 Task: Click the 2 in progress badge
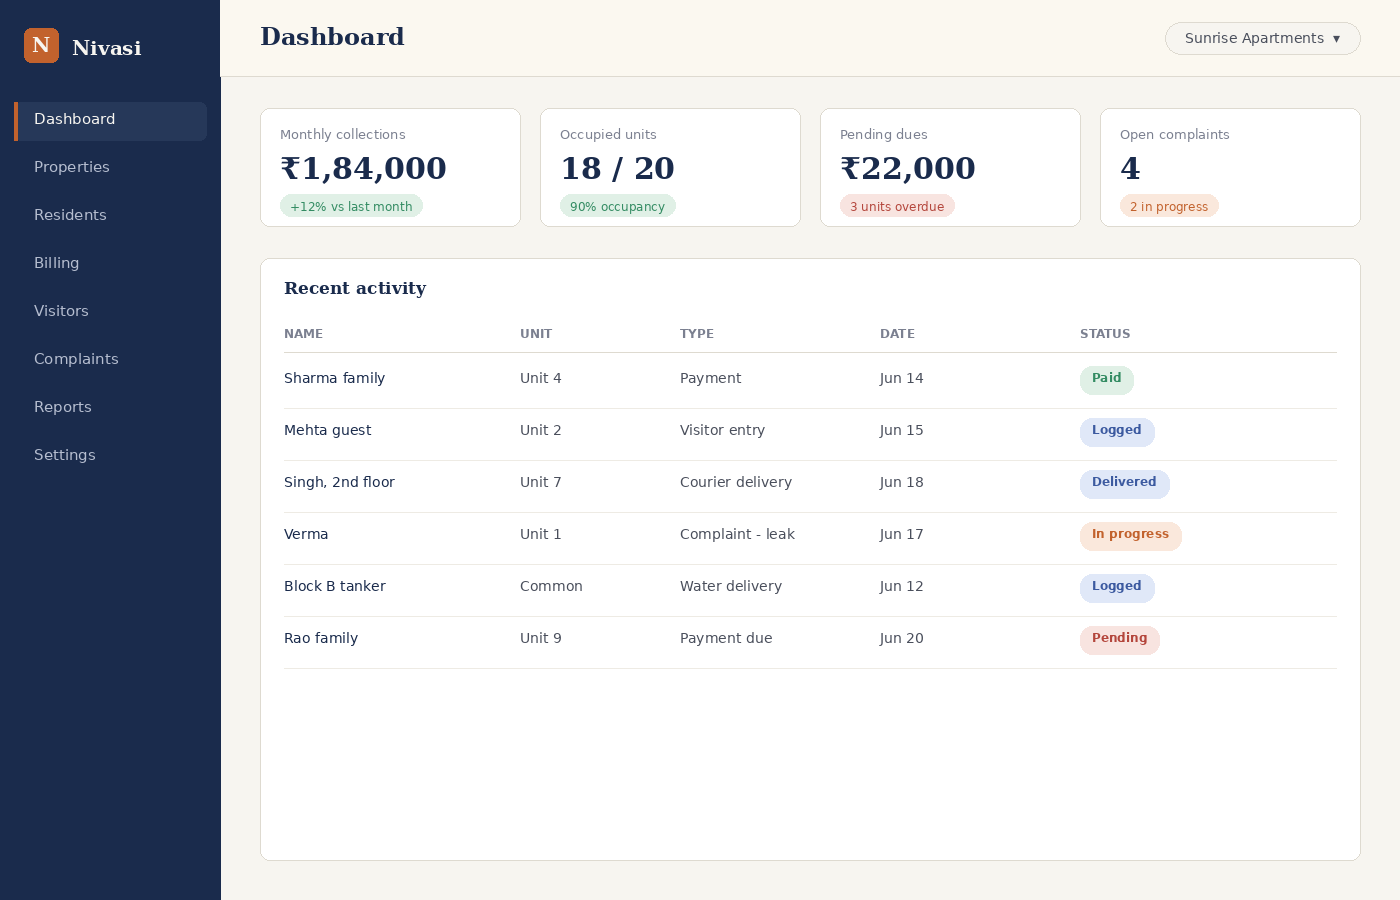pyautogui.click(x=1169, y=206)
